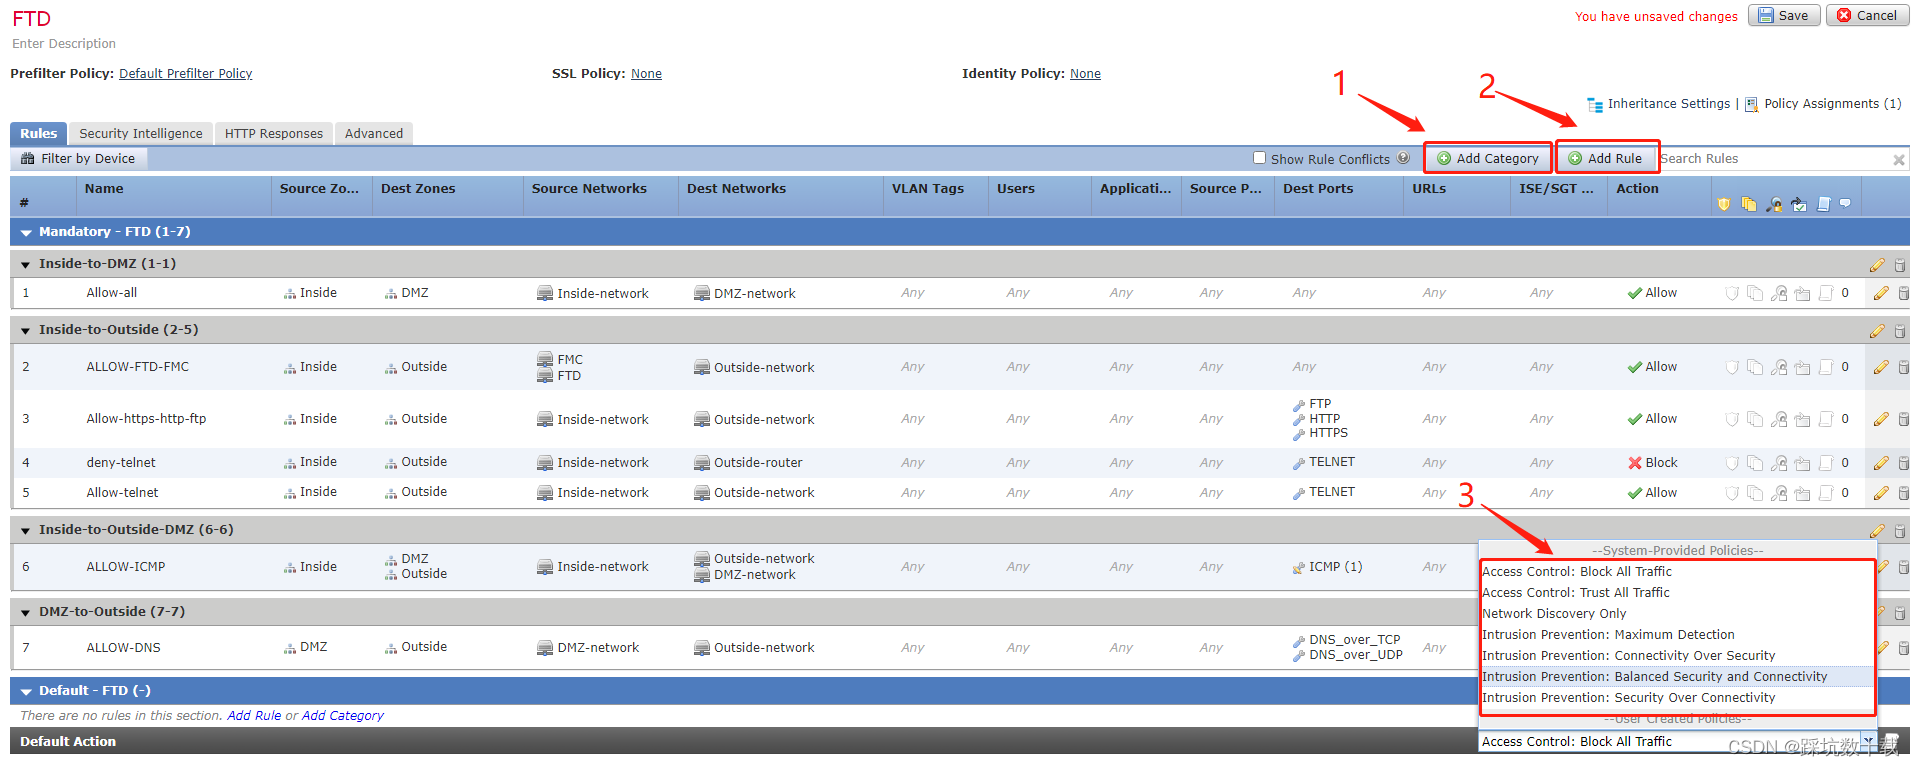Screen dimensions: 1914x766
Task: Click the Enter Description field
Action: (x=64, y=44)
